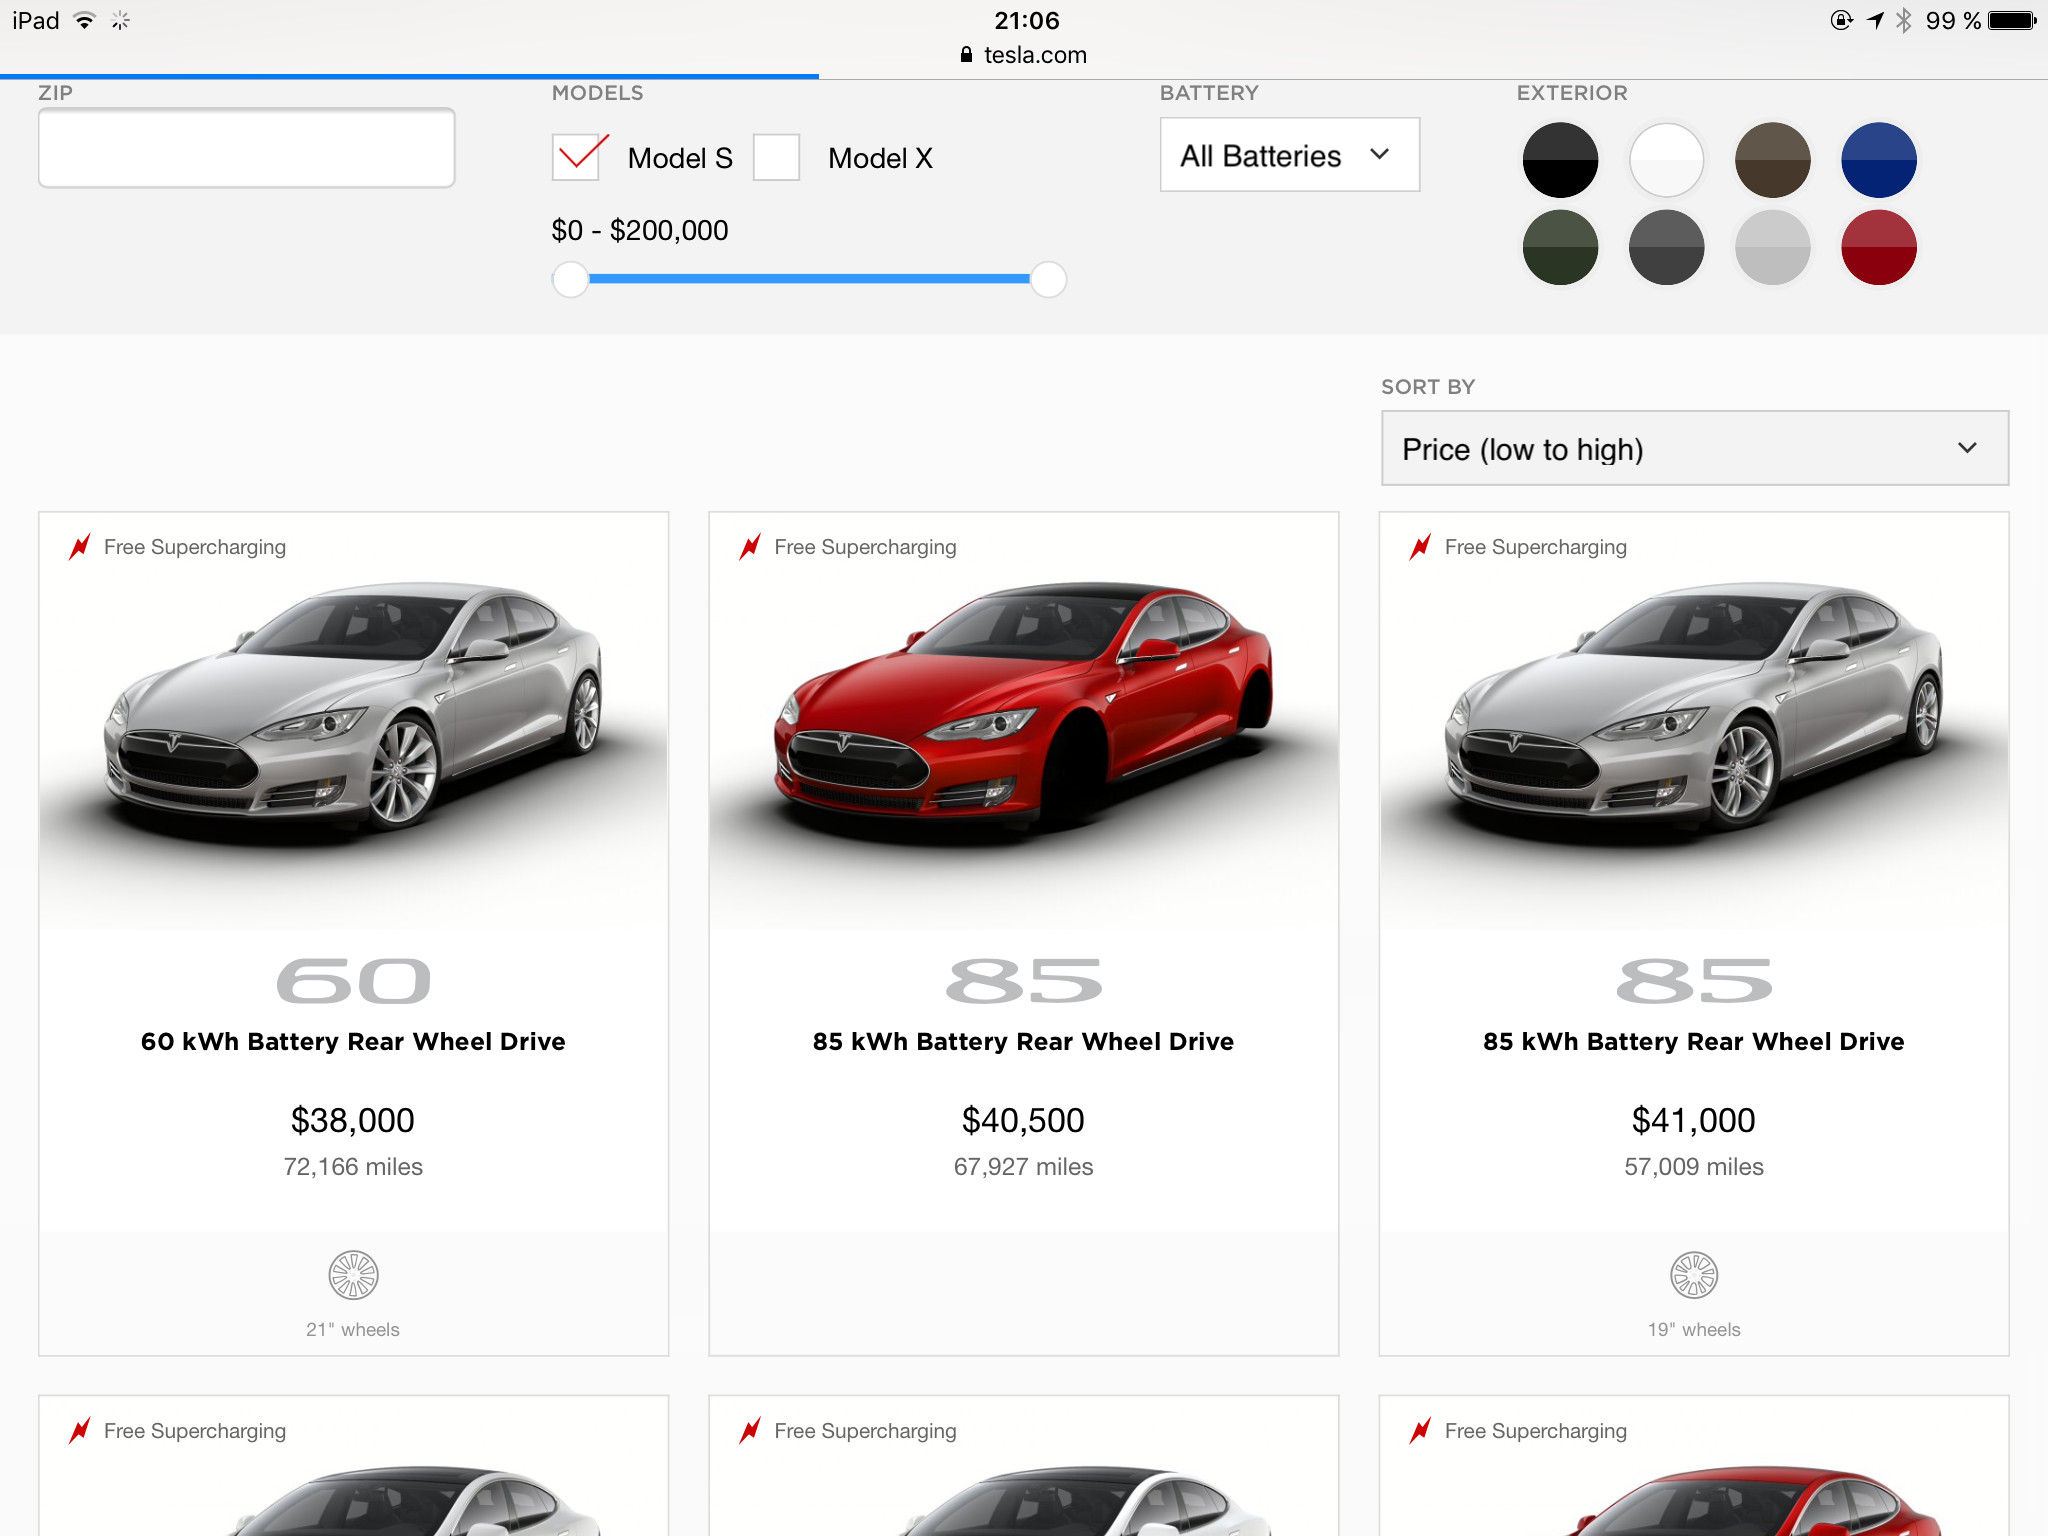The width and height of the screenshot is (2048, 1536).
Task: Click the network activity spinner icon
Action: coord(121,20)
